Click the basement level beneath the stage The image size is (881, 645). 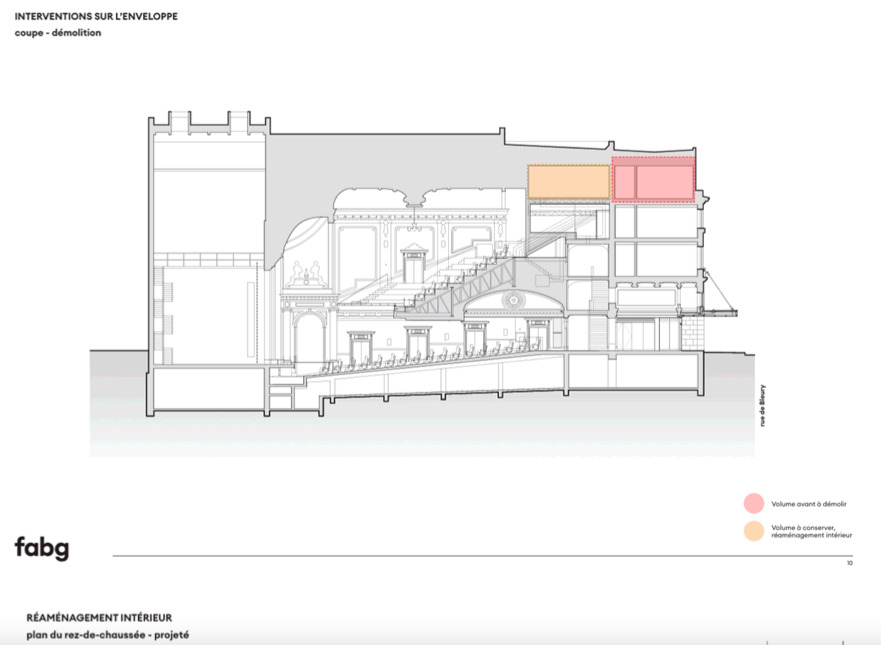[207, 390]
